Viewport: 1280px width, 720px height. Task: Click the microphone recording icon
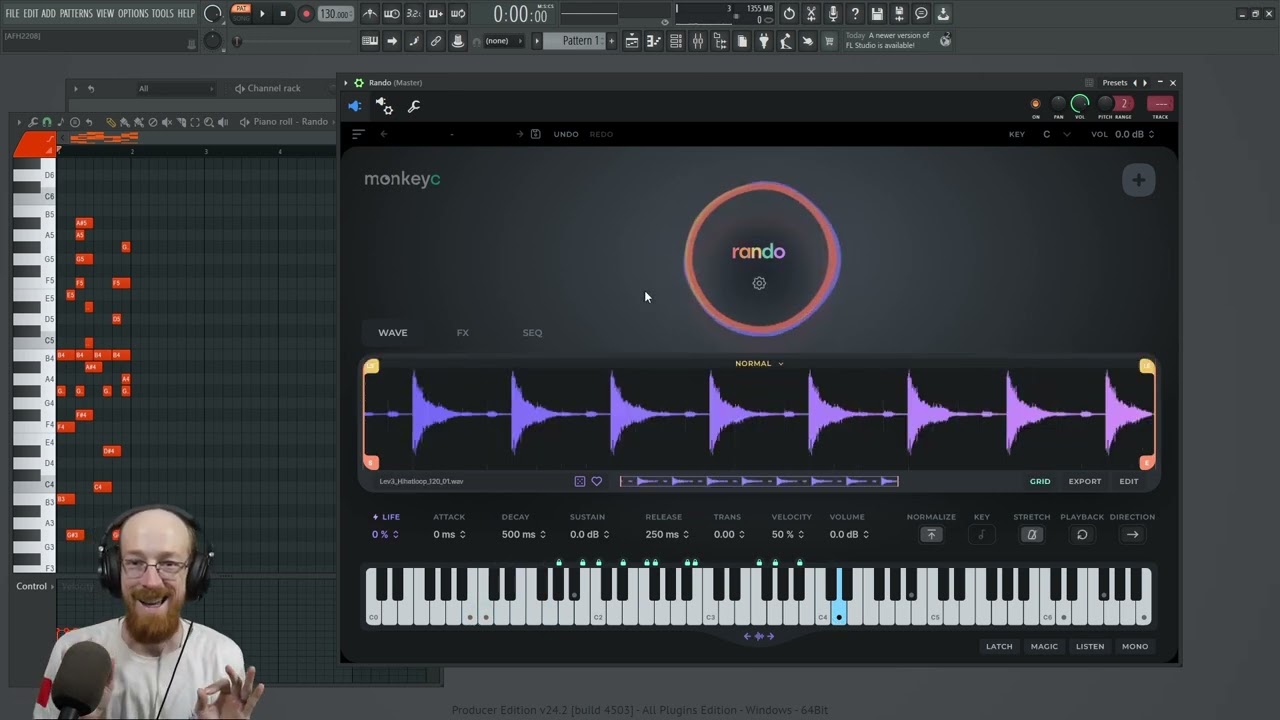(x=833, y=14)
